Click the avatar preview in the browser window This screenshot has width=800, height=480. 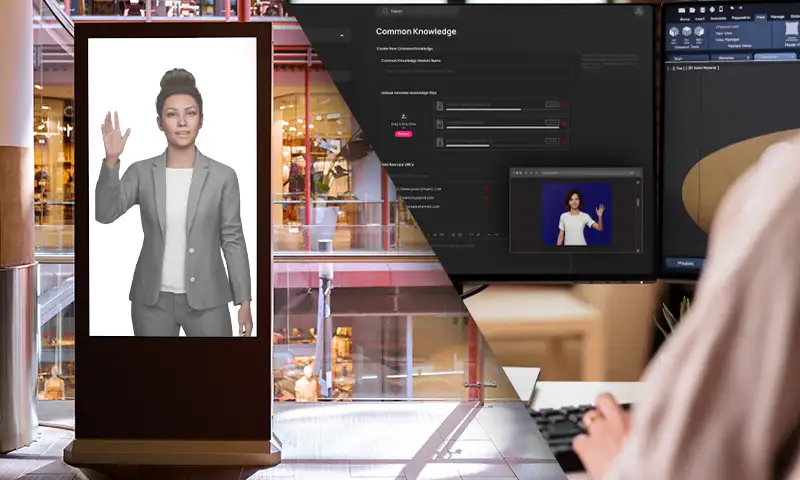click(x=575, y=214)
